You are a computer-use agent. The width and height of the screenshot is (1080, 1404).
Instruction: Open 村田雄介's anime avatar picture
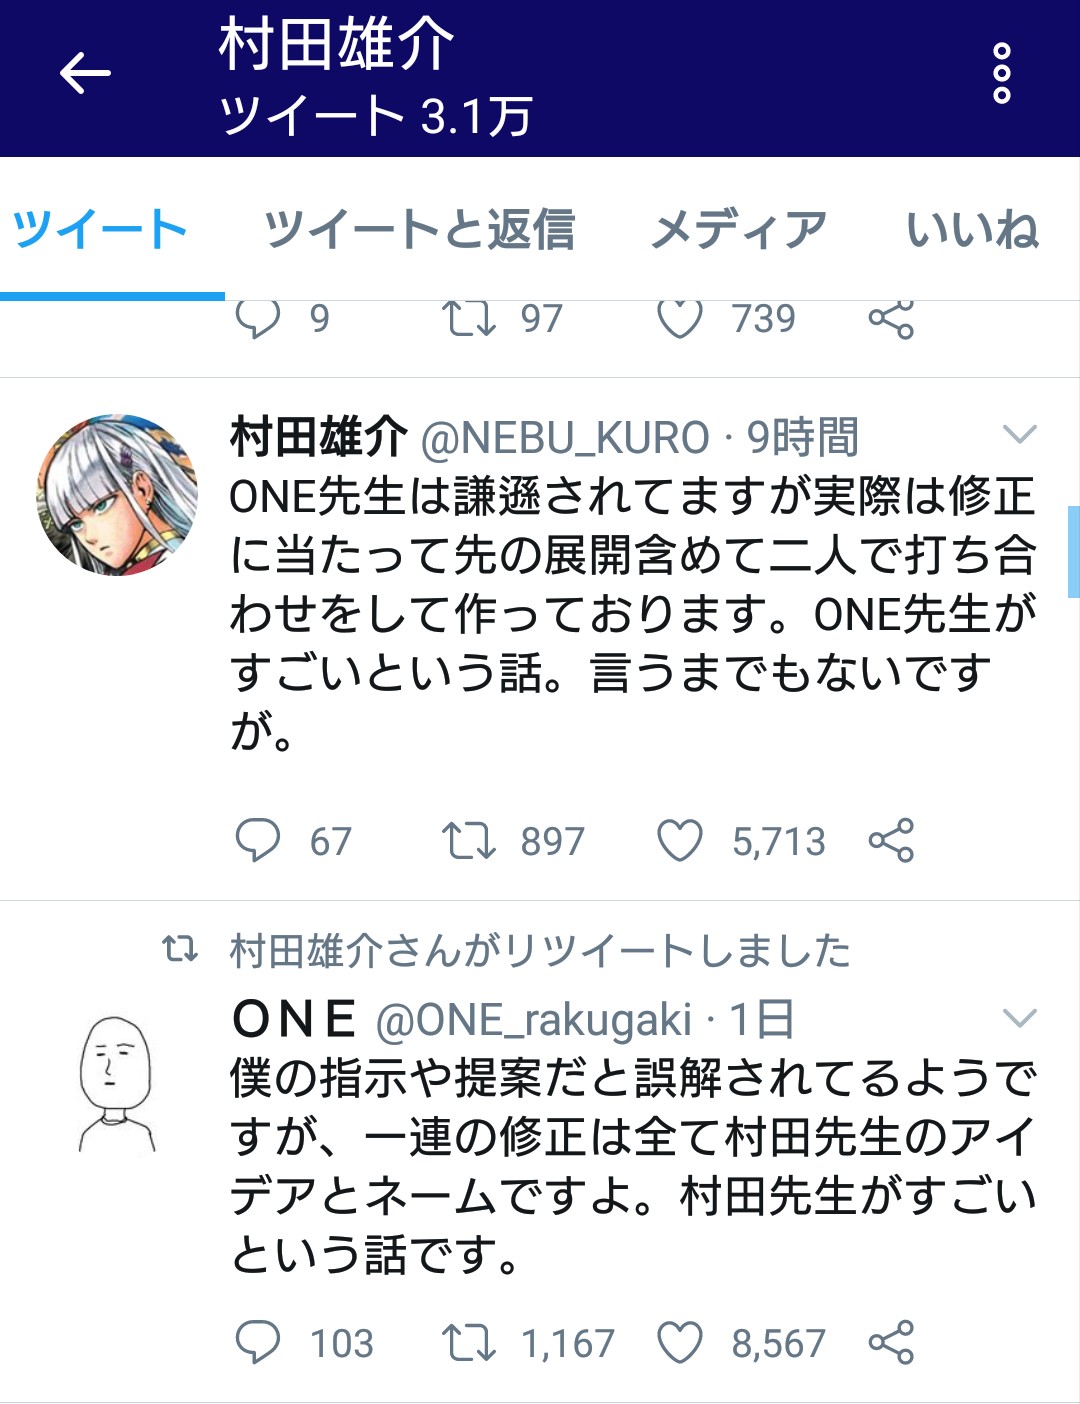(117, 495)
